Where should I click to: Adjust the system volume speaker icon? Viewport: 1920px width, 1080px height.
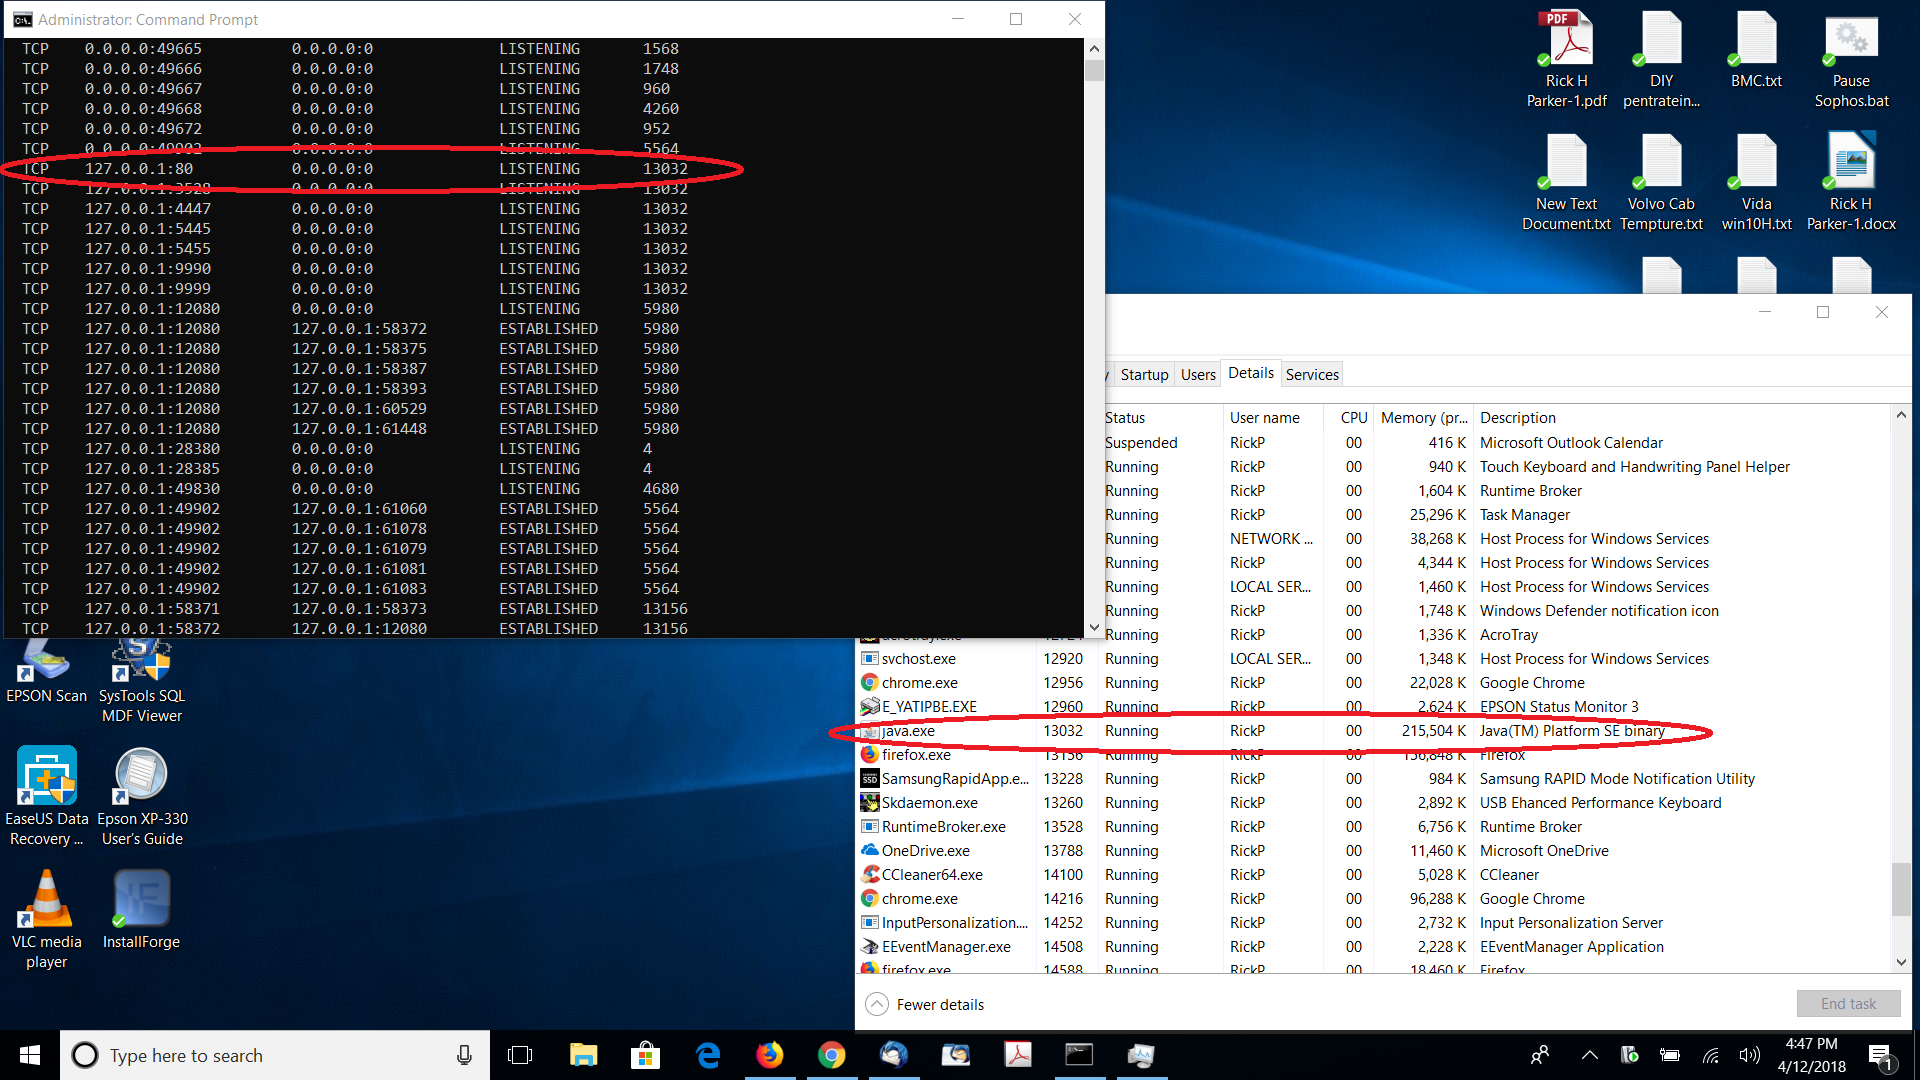tap(1749, 1055)
